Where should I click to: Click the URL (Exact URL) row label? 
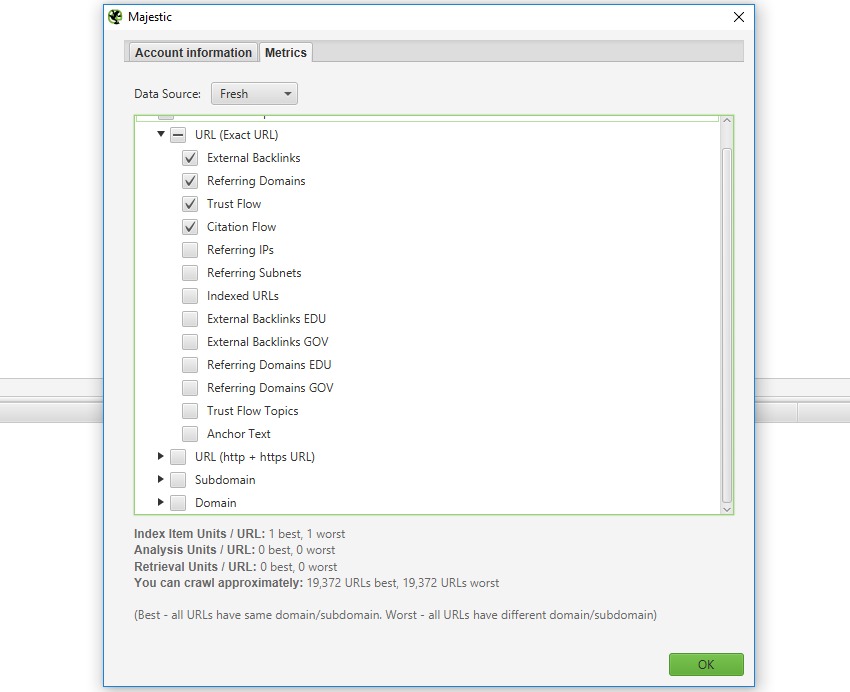[236, 135]
